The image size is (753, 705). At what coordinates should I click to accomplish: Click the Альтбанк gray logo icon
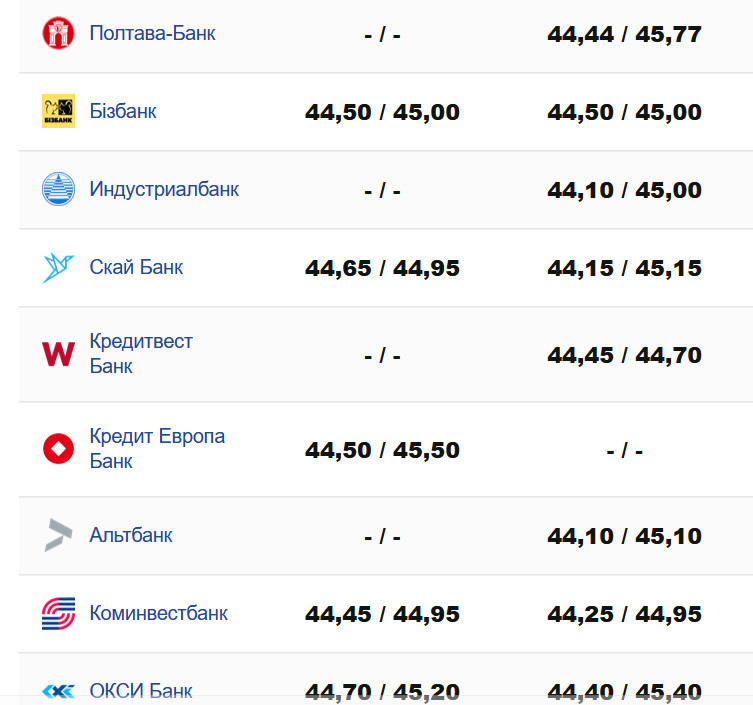point(58,535)
